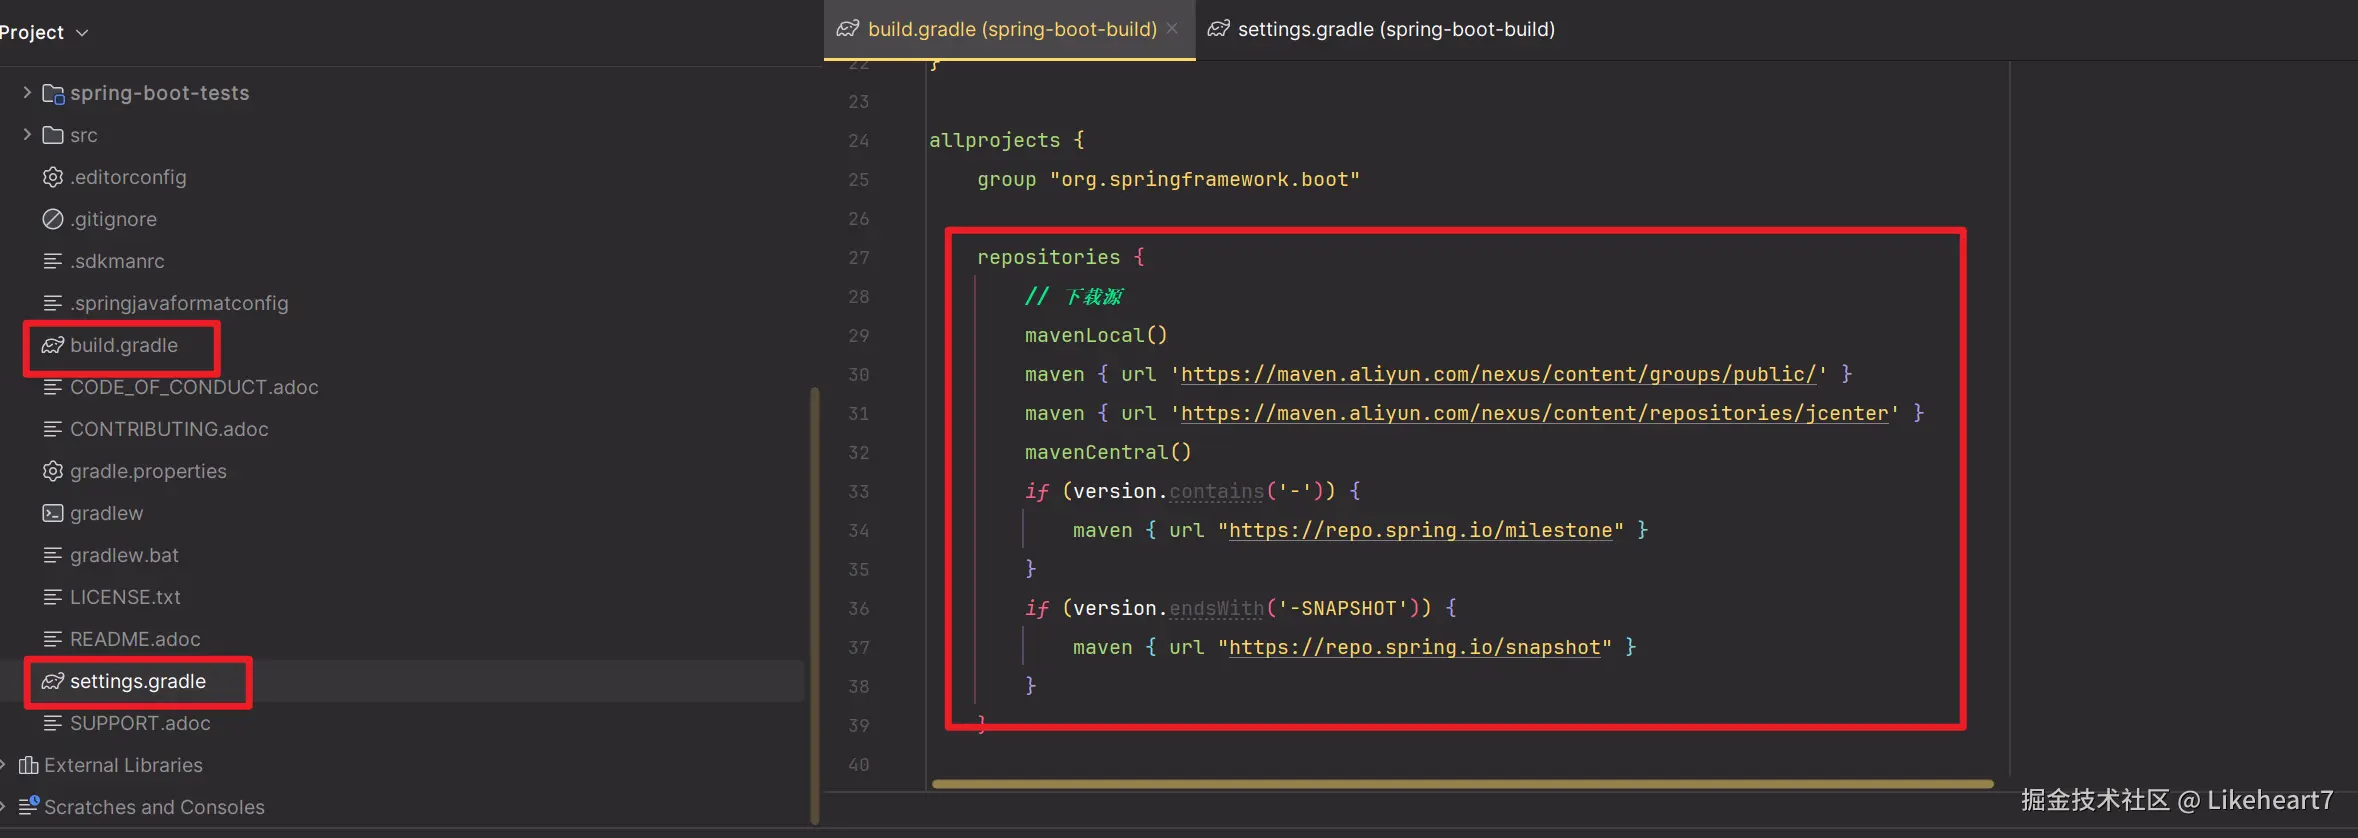Click the gradlew.bat file icon
The height and width of the screenshot is (838, 2358).
pyautogui.click(x=53, y=555)
